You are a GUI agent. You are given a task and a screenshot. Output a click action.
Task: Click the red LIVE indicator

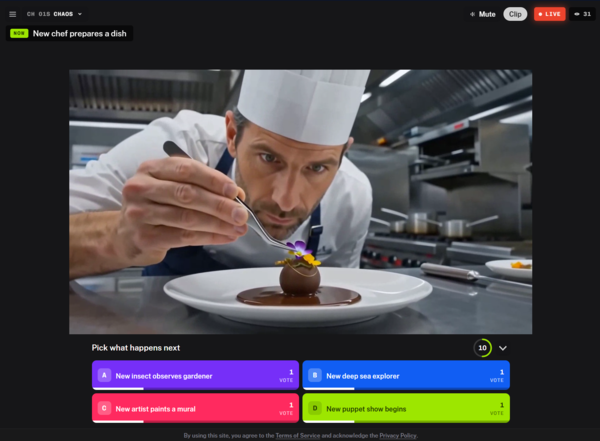coord(549,14)
